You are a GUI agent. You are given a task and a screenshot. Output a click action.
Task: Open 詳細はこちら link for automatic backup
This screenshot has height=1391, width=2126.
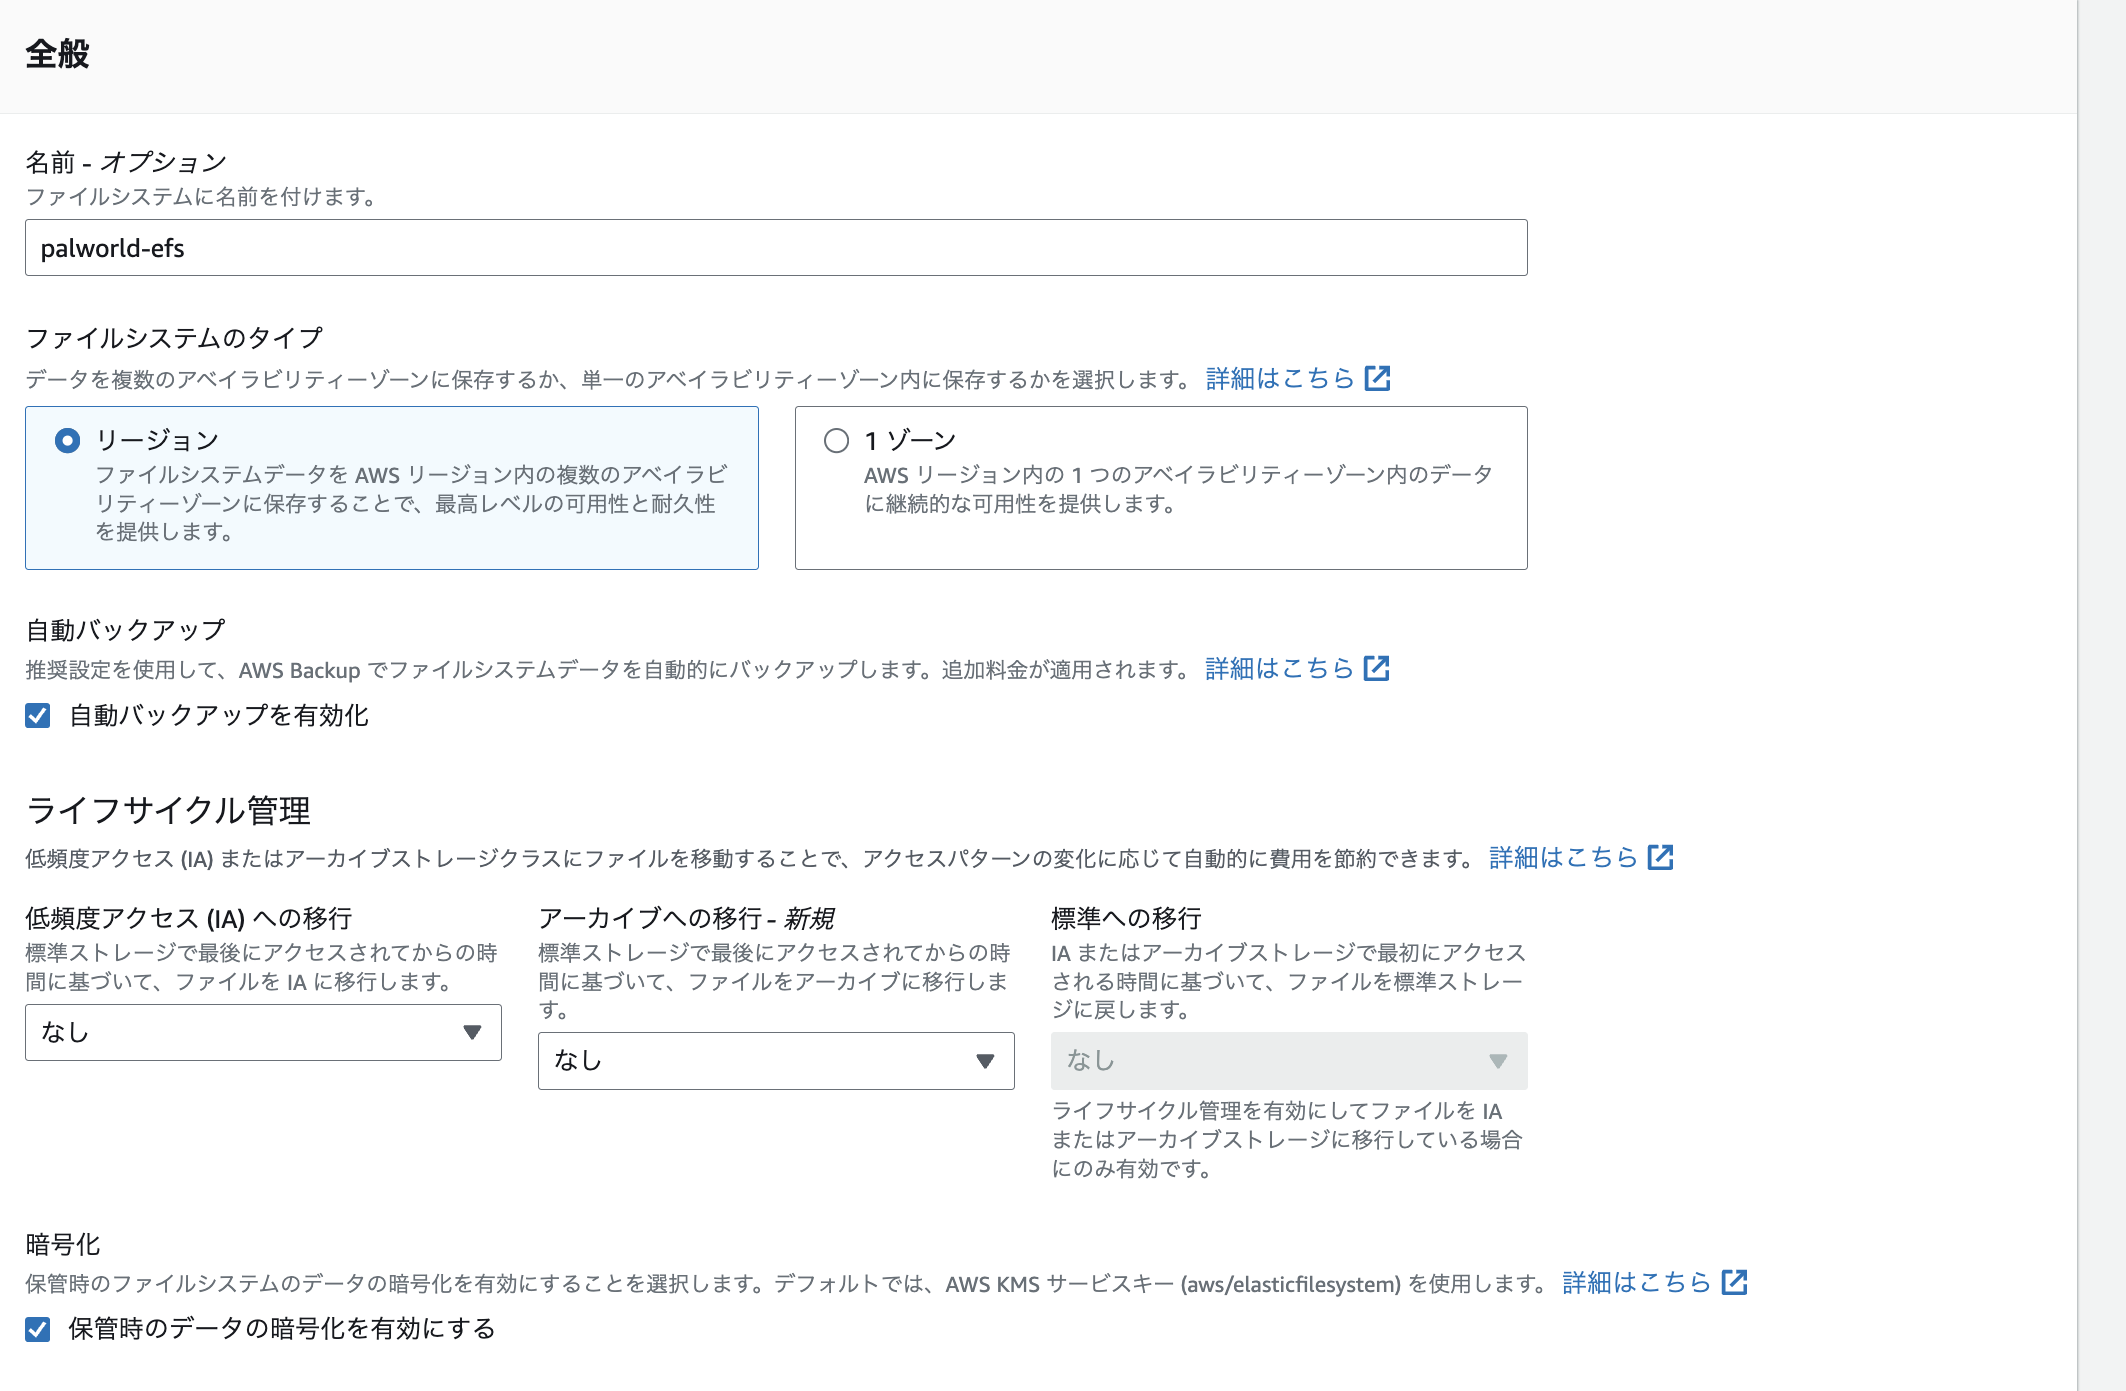[1279, 669]
